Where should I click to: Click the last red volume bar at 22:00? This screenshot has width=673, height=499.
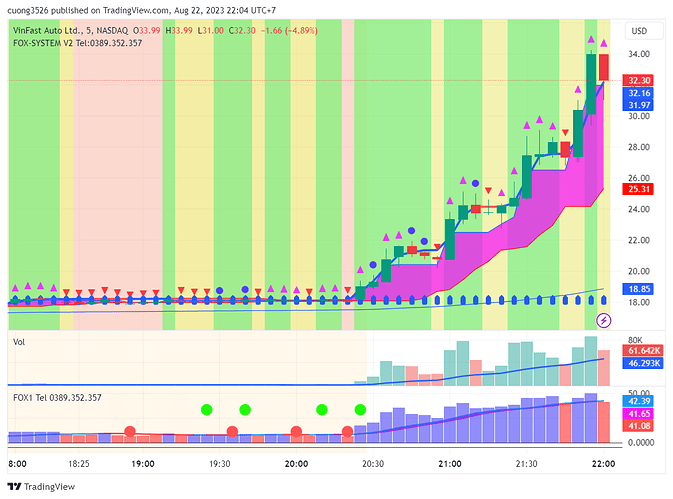pos(604,368)
